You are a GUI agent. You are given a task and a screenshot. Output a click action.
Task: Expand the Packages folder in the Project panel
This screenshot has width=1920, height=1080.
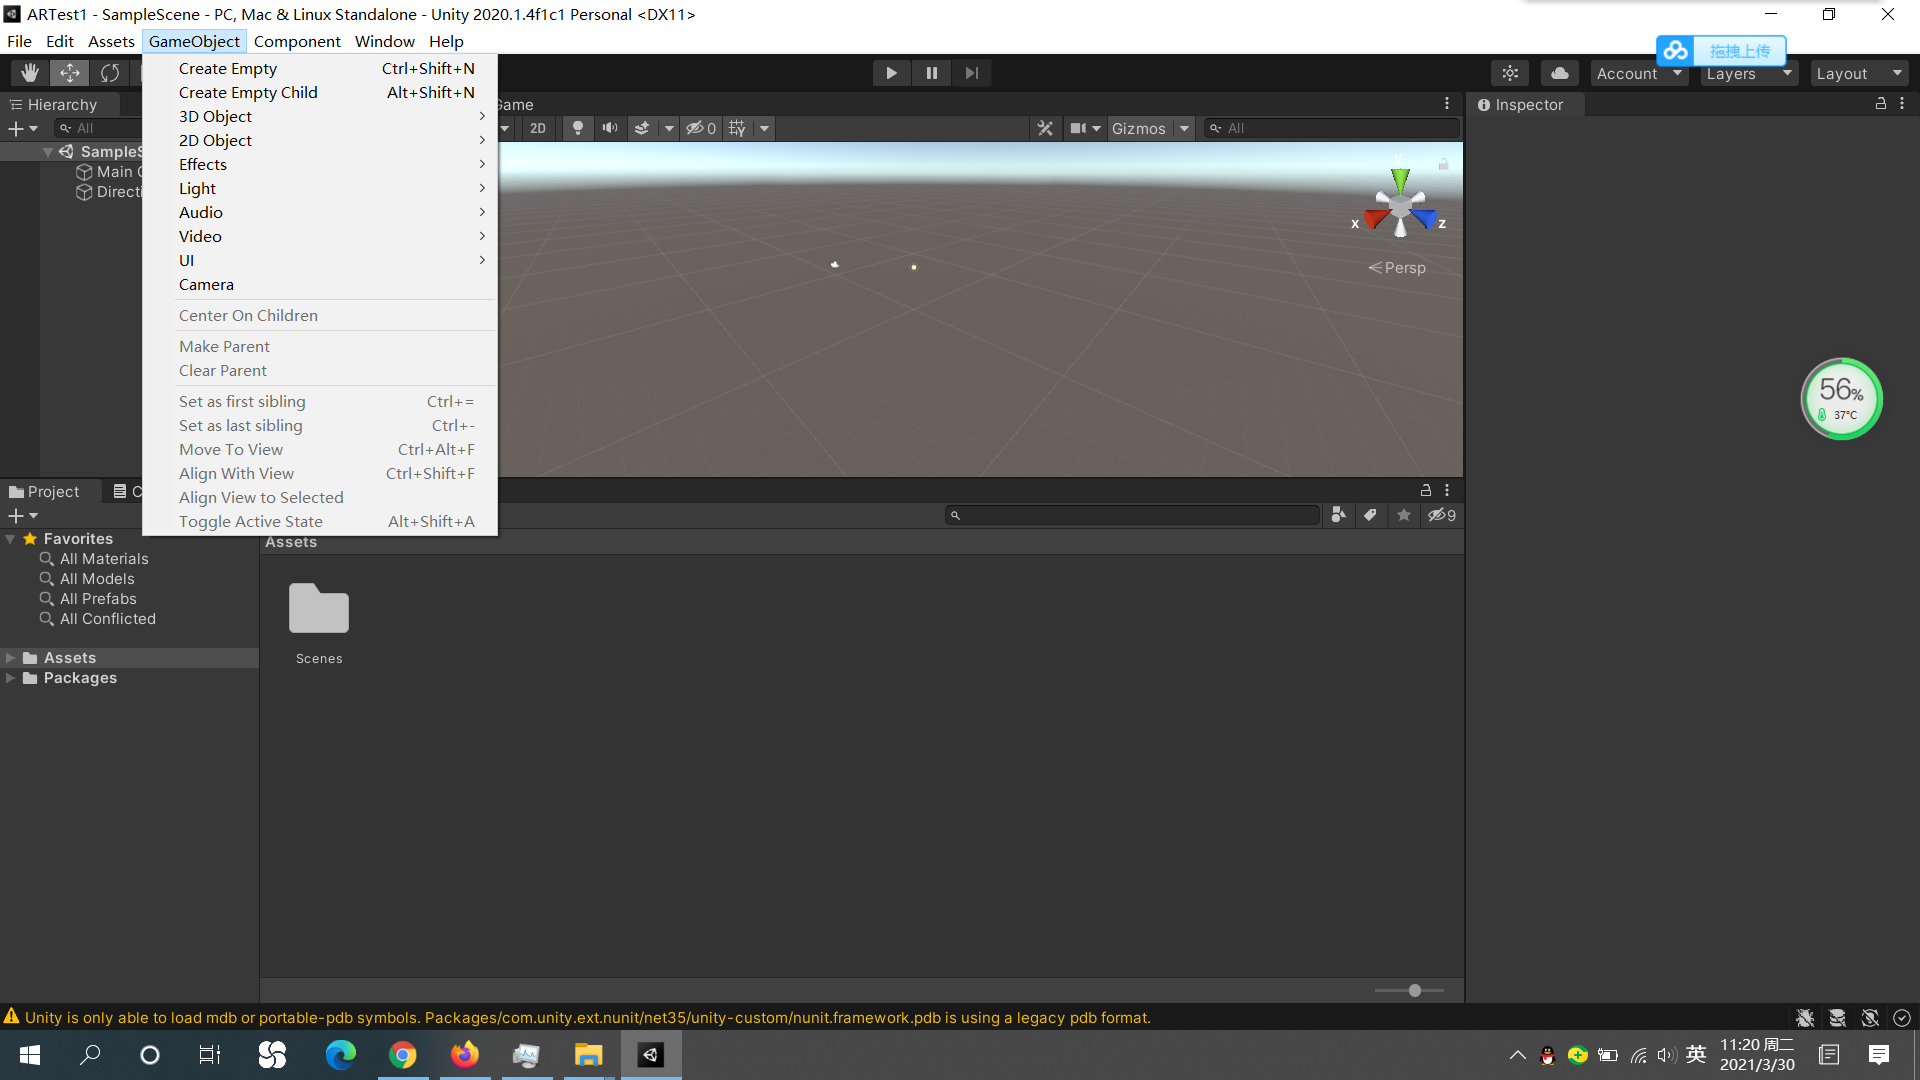click(11, 678)
